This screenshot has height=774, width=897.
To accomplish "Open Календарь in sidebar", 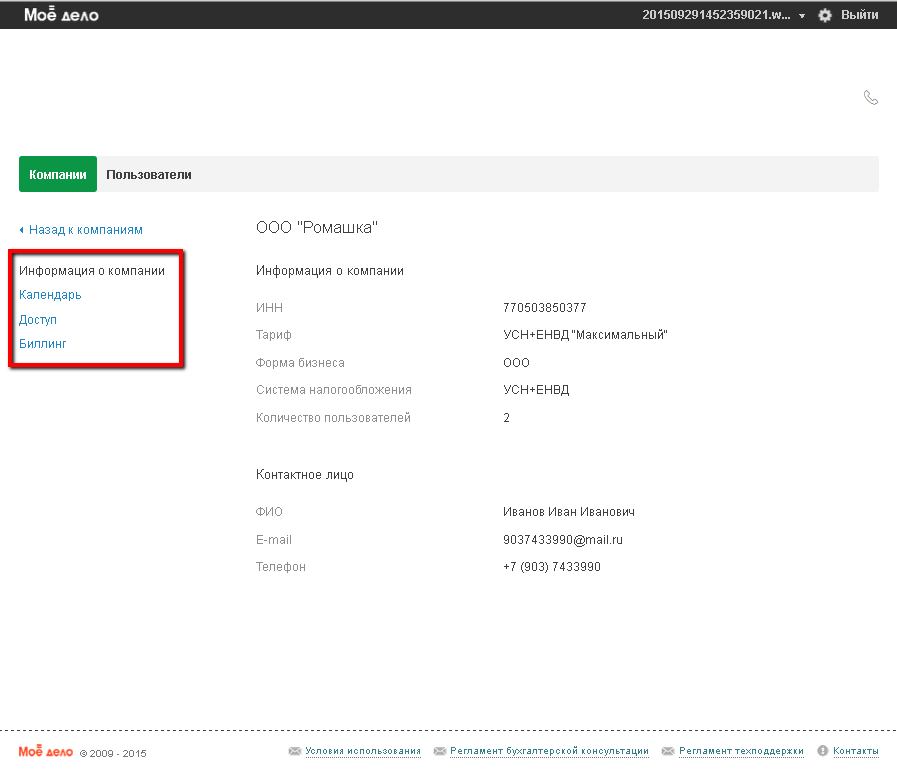I will click(x=50, y=295).
